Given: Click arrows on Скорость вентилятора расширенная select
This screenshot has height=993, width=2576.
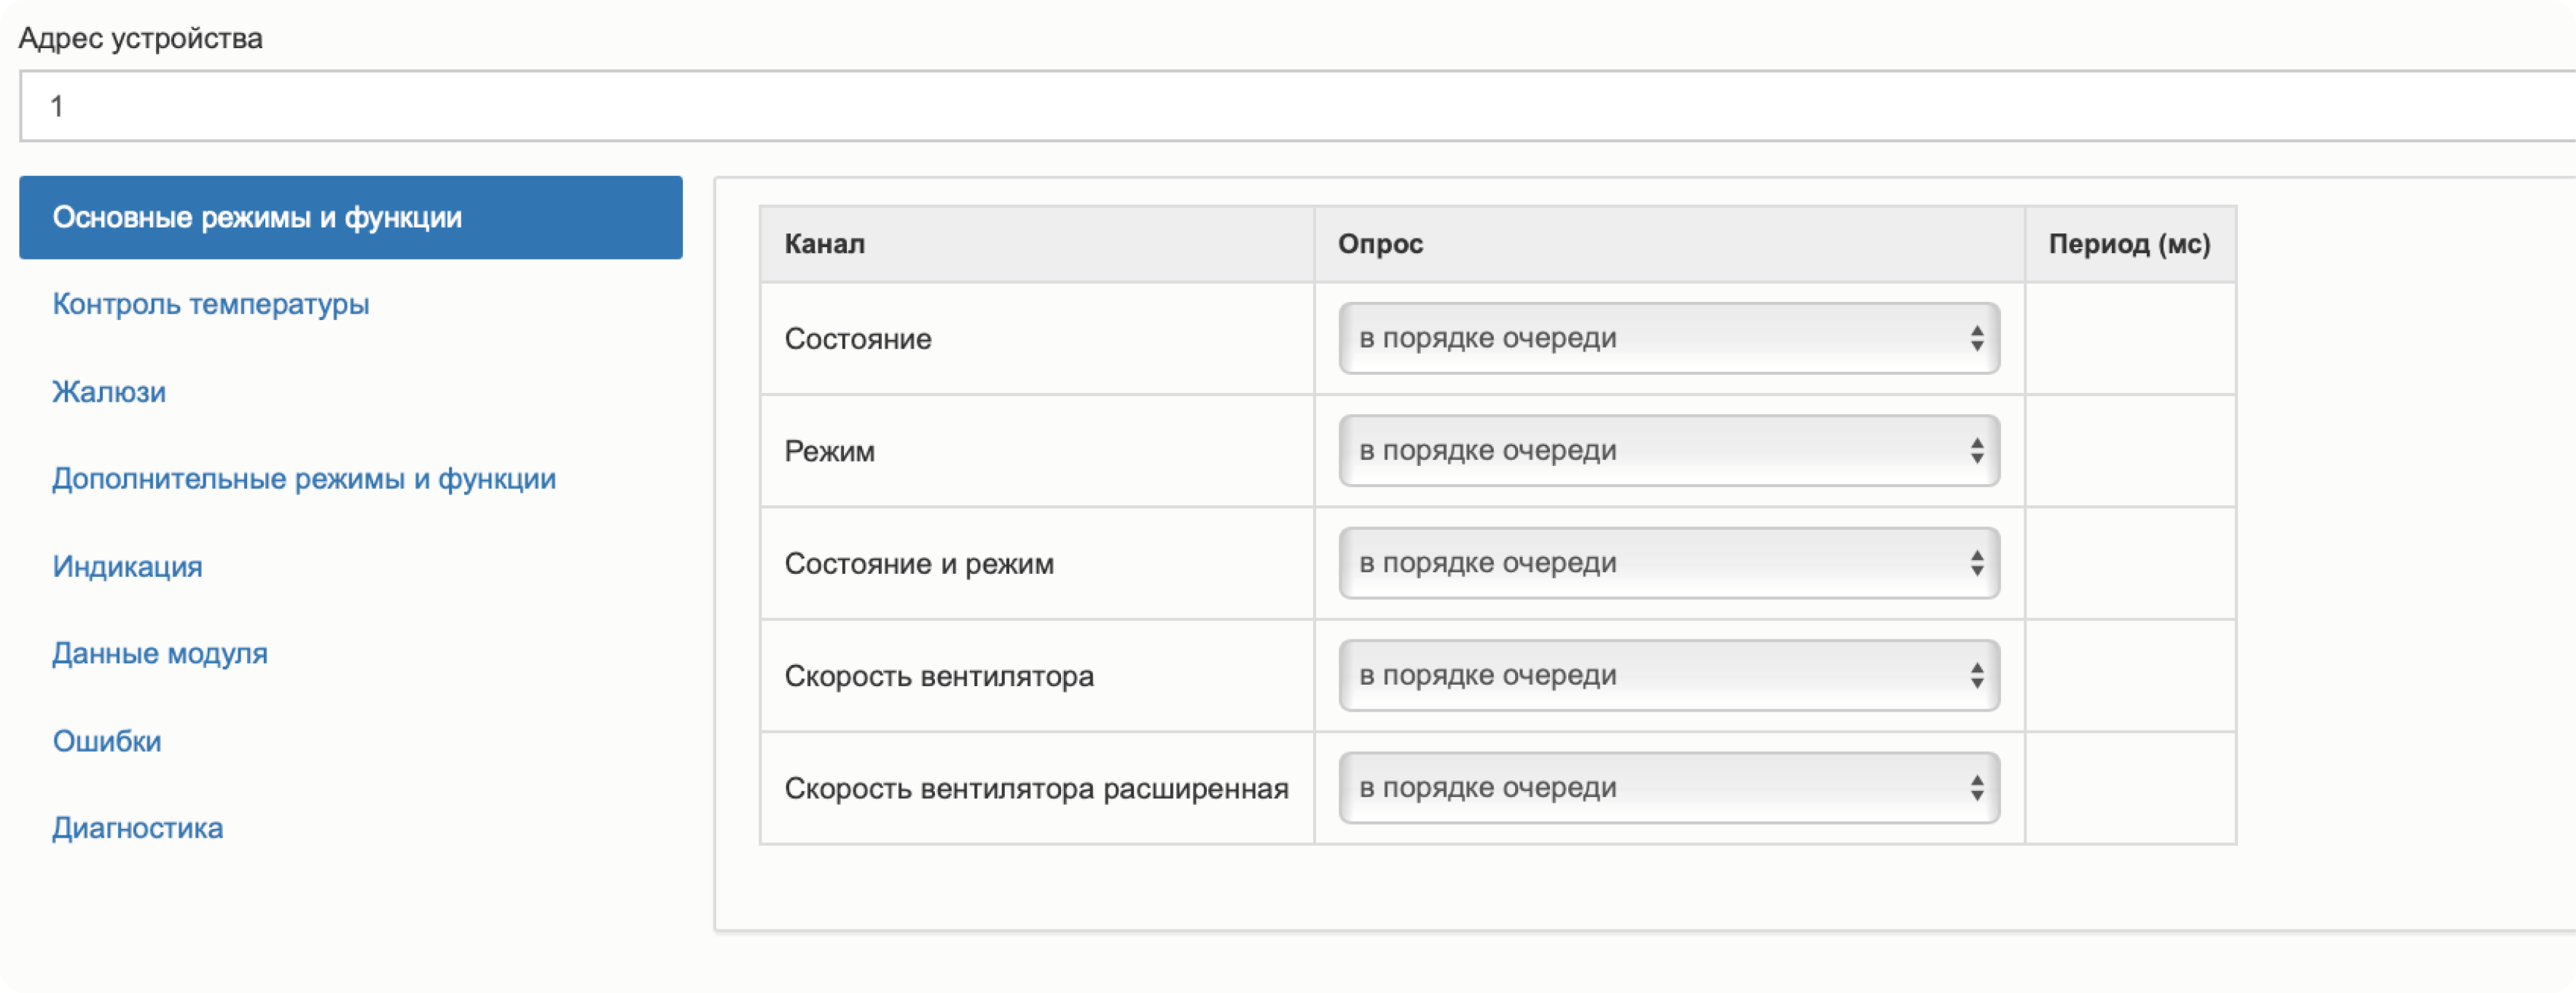Looking at the screenshot, I should (x=1976, y=788).
